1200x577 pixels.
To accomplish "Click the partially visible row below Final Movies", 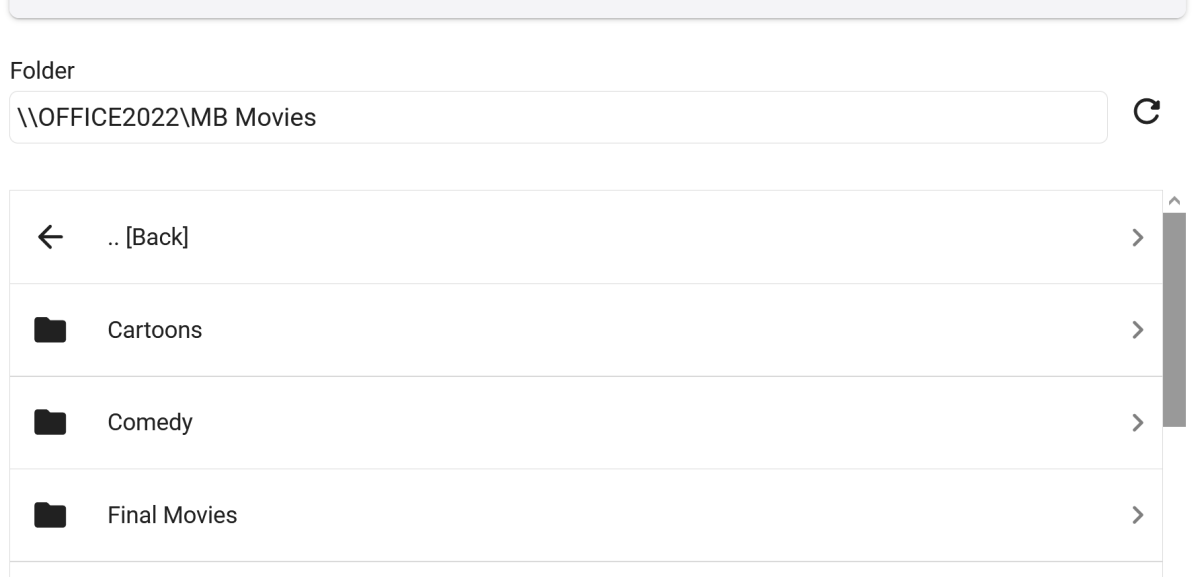I will (x=586, y=570).
